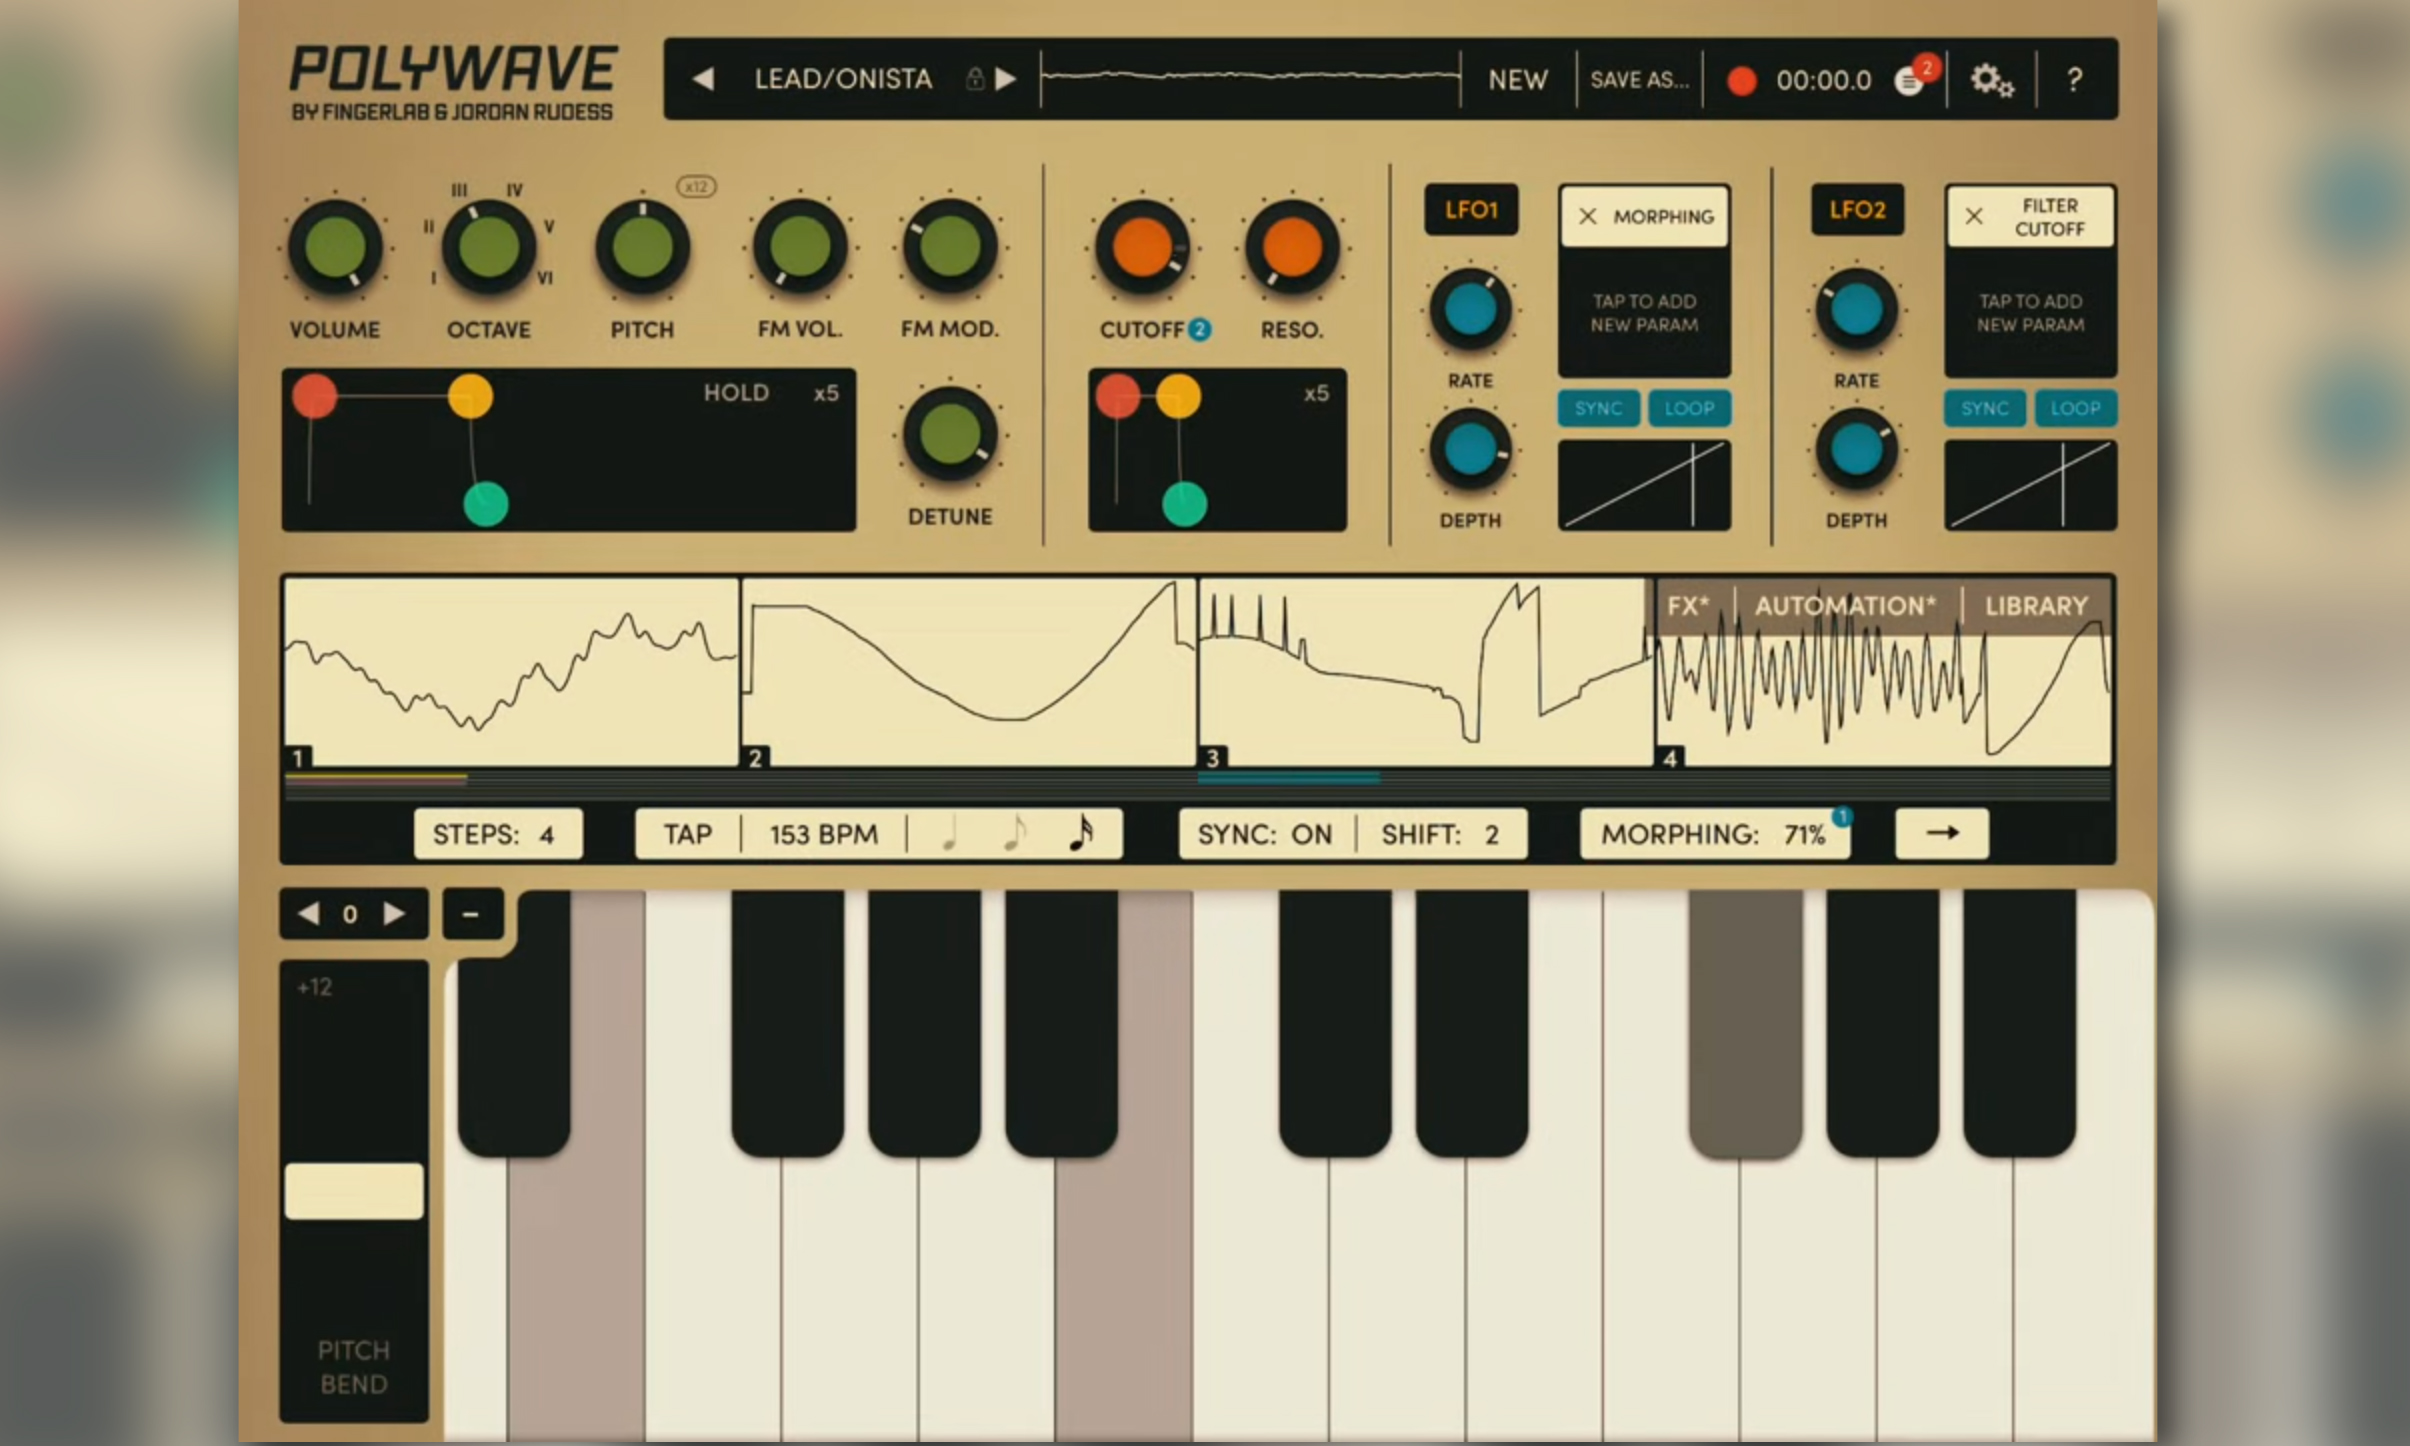Viewport: 2410px width, 1446px height.
Task: Open the next preset arrow
Action: coord(1008,79)
